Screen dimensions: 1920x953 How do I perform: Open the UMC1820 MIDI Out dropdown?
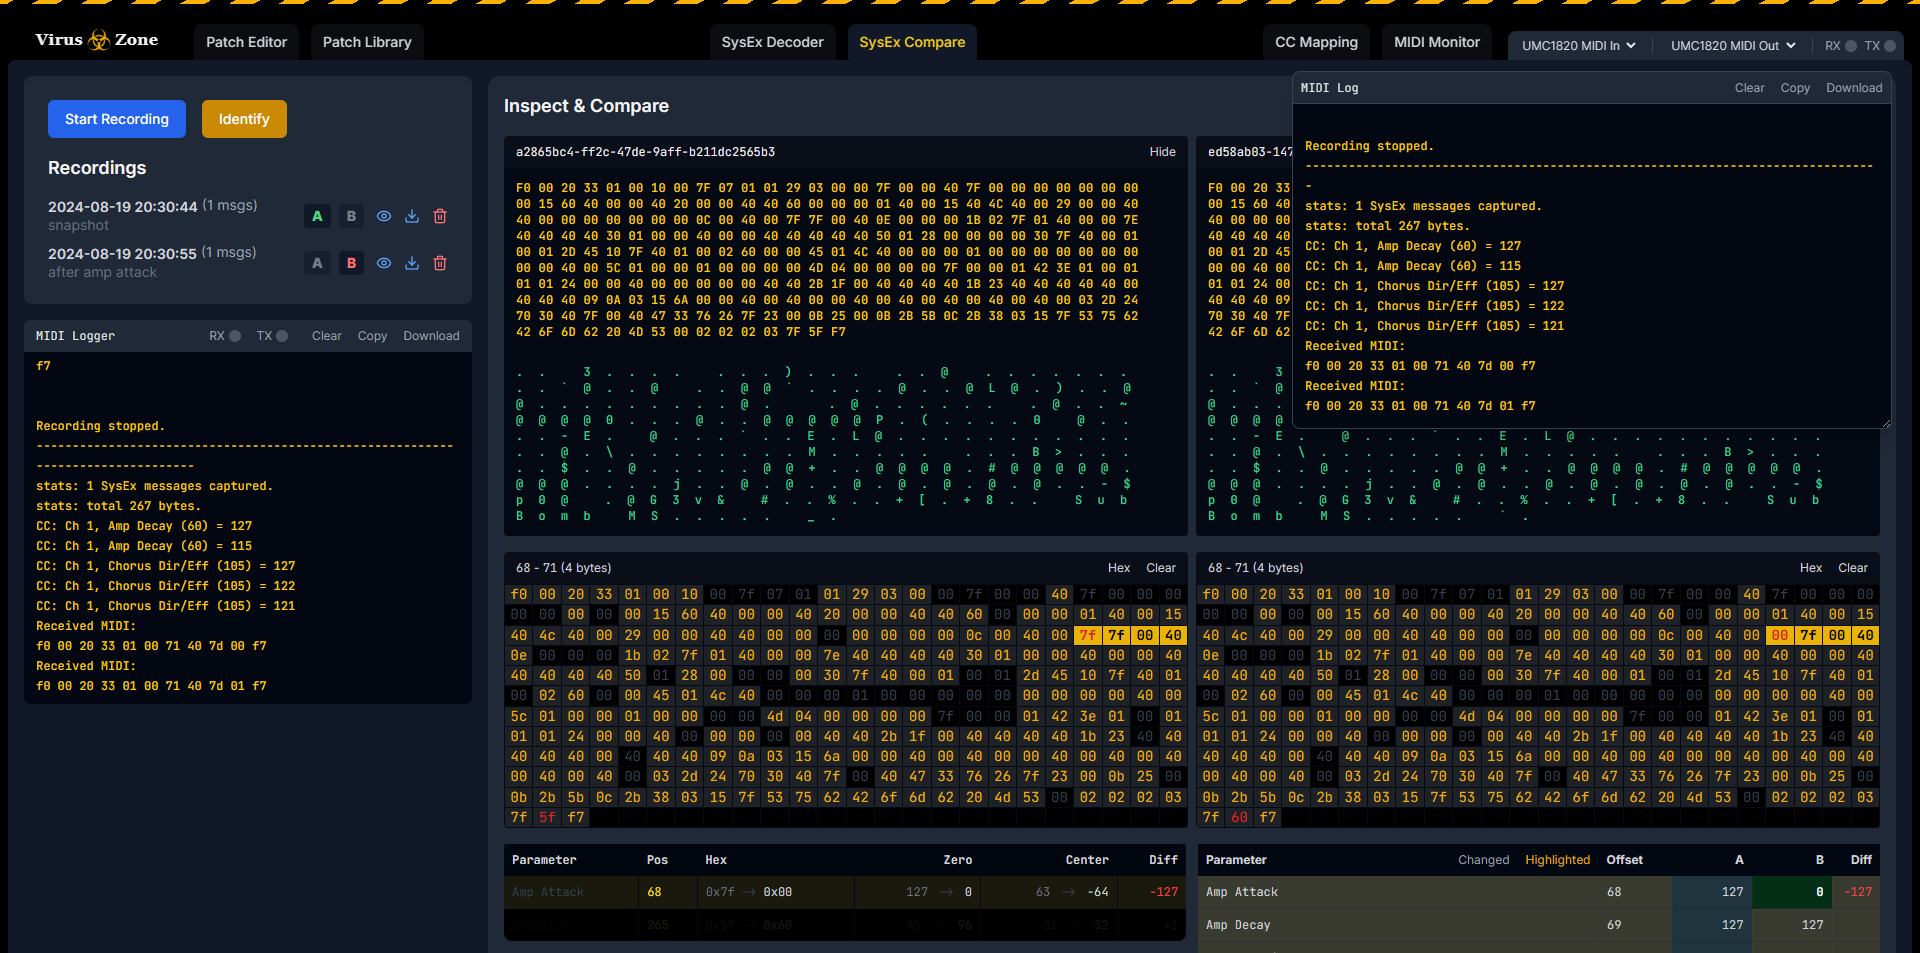1732,46
